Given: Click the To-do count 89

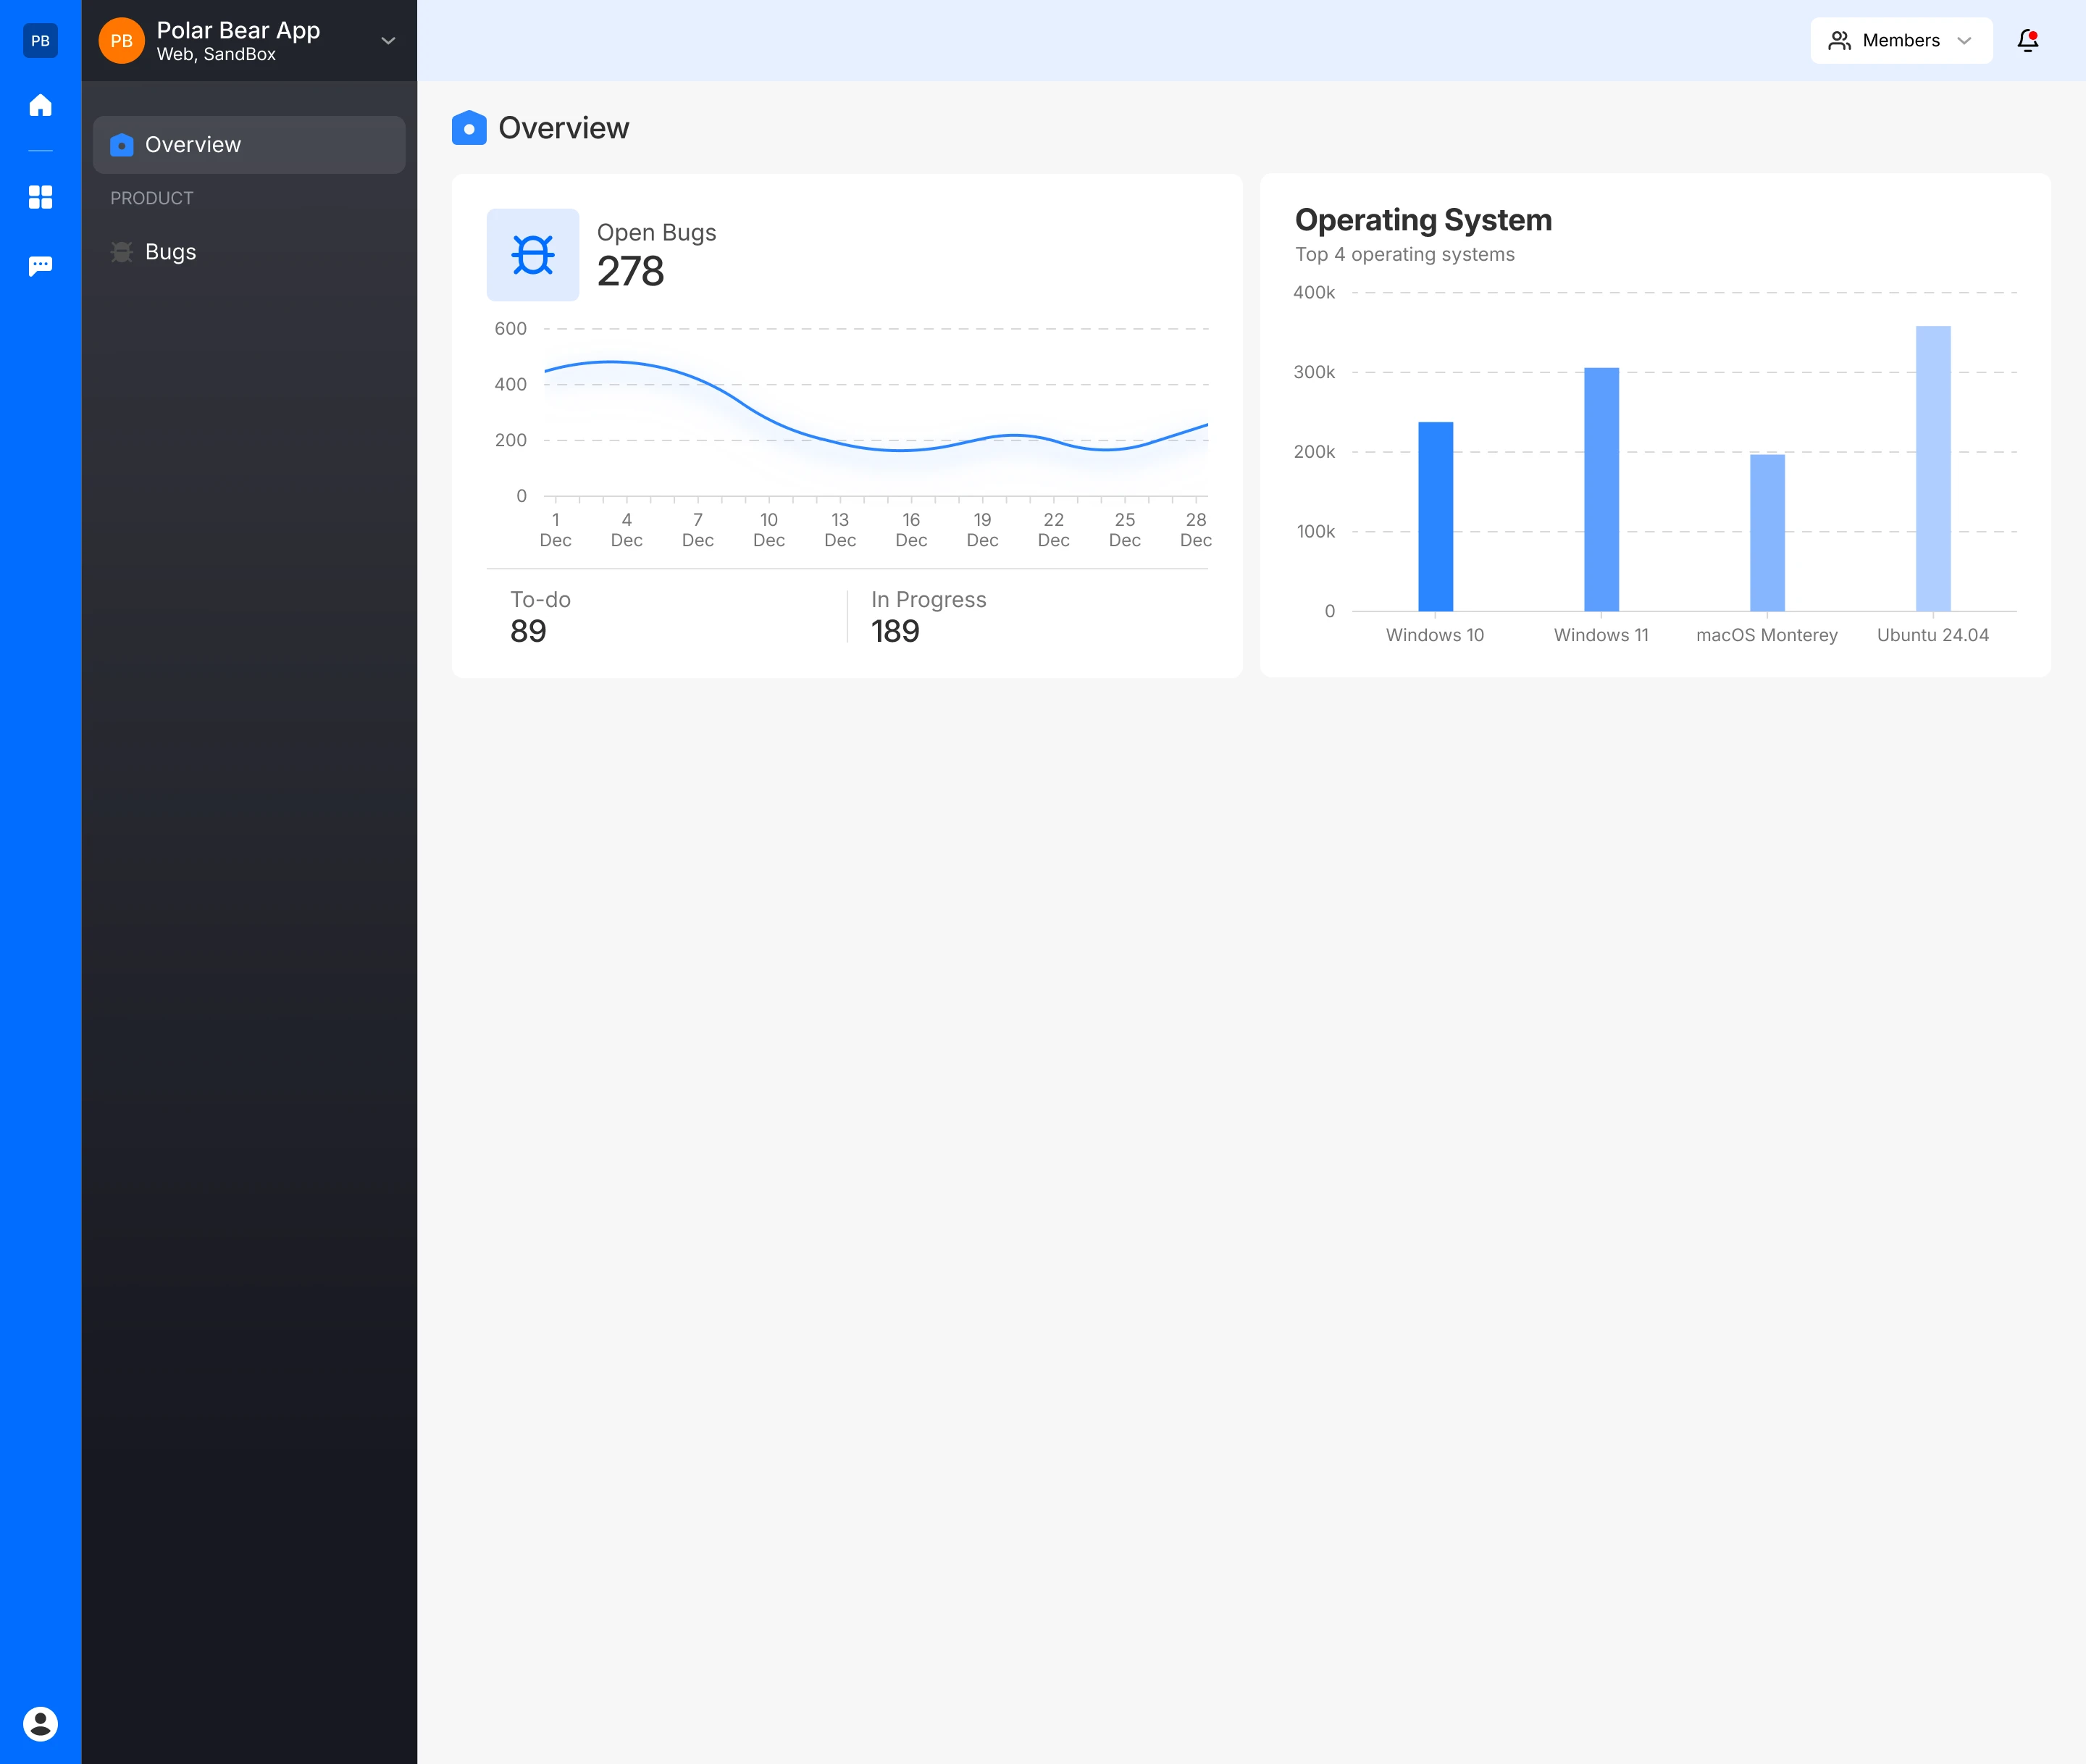Looking at the screenshot, I should tap(528, 631).
